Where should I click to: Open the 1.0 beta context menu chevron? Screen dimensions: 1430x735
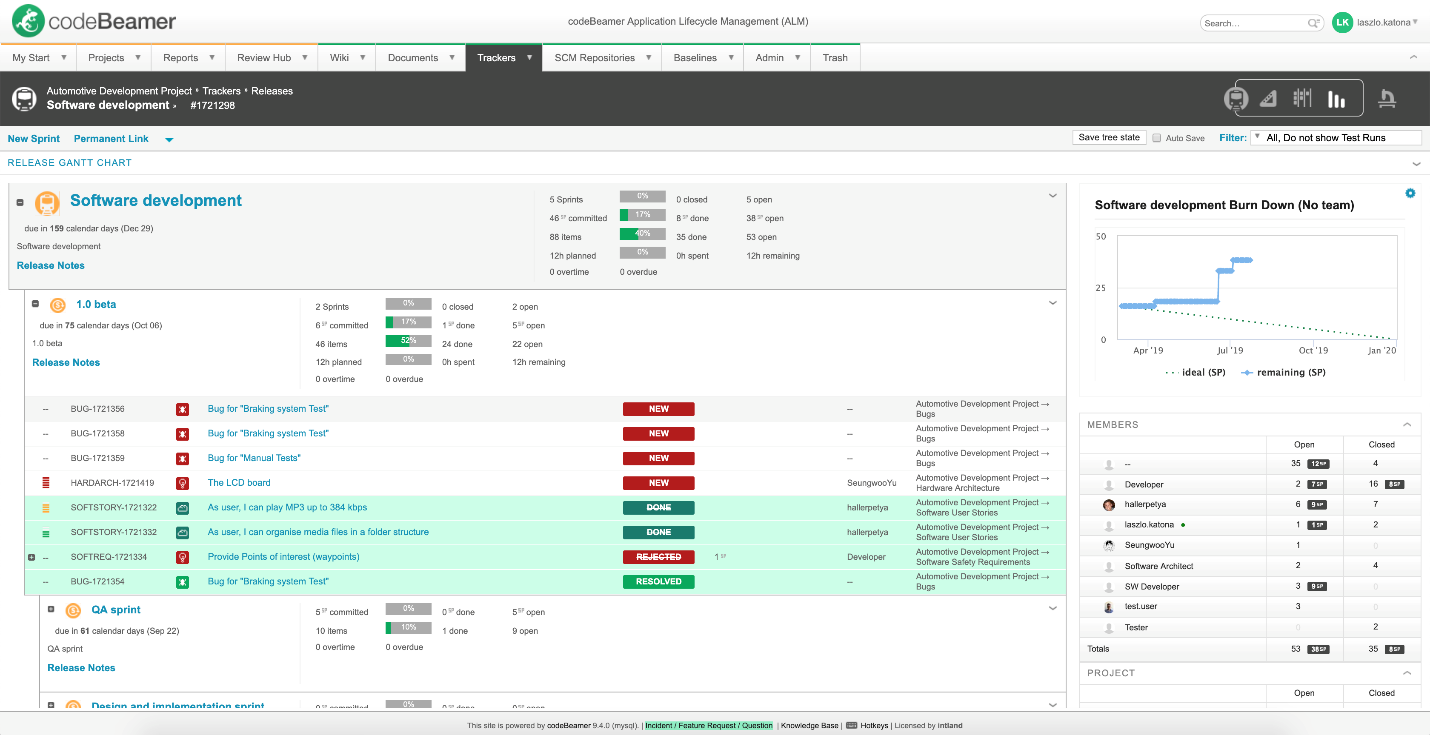coord(1052,303)
